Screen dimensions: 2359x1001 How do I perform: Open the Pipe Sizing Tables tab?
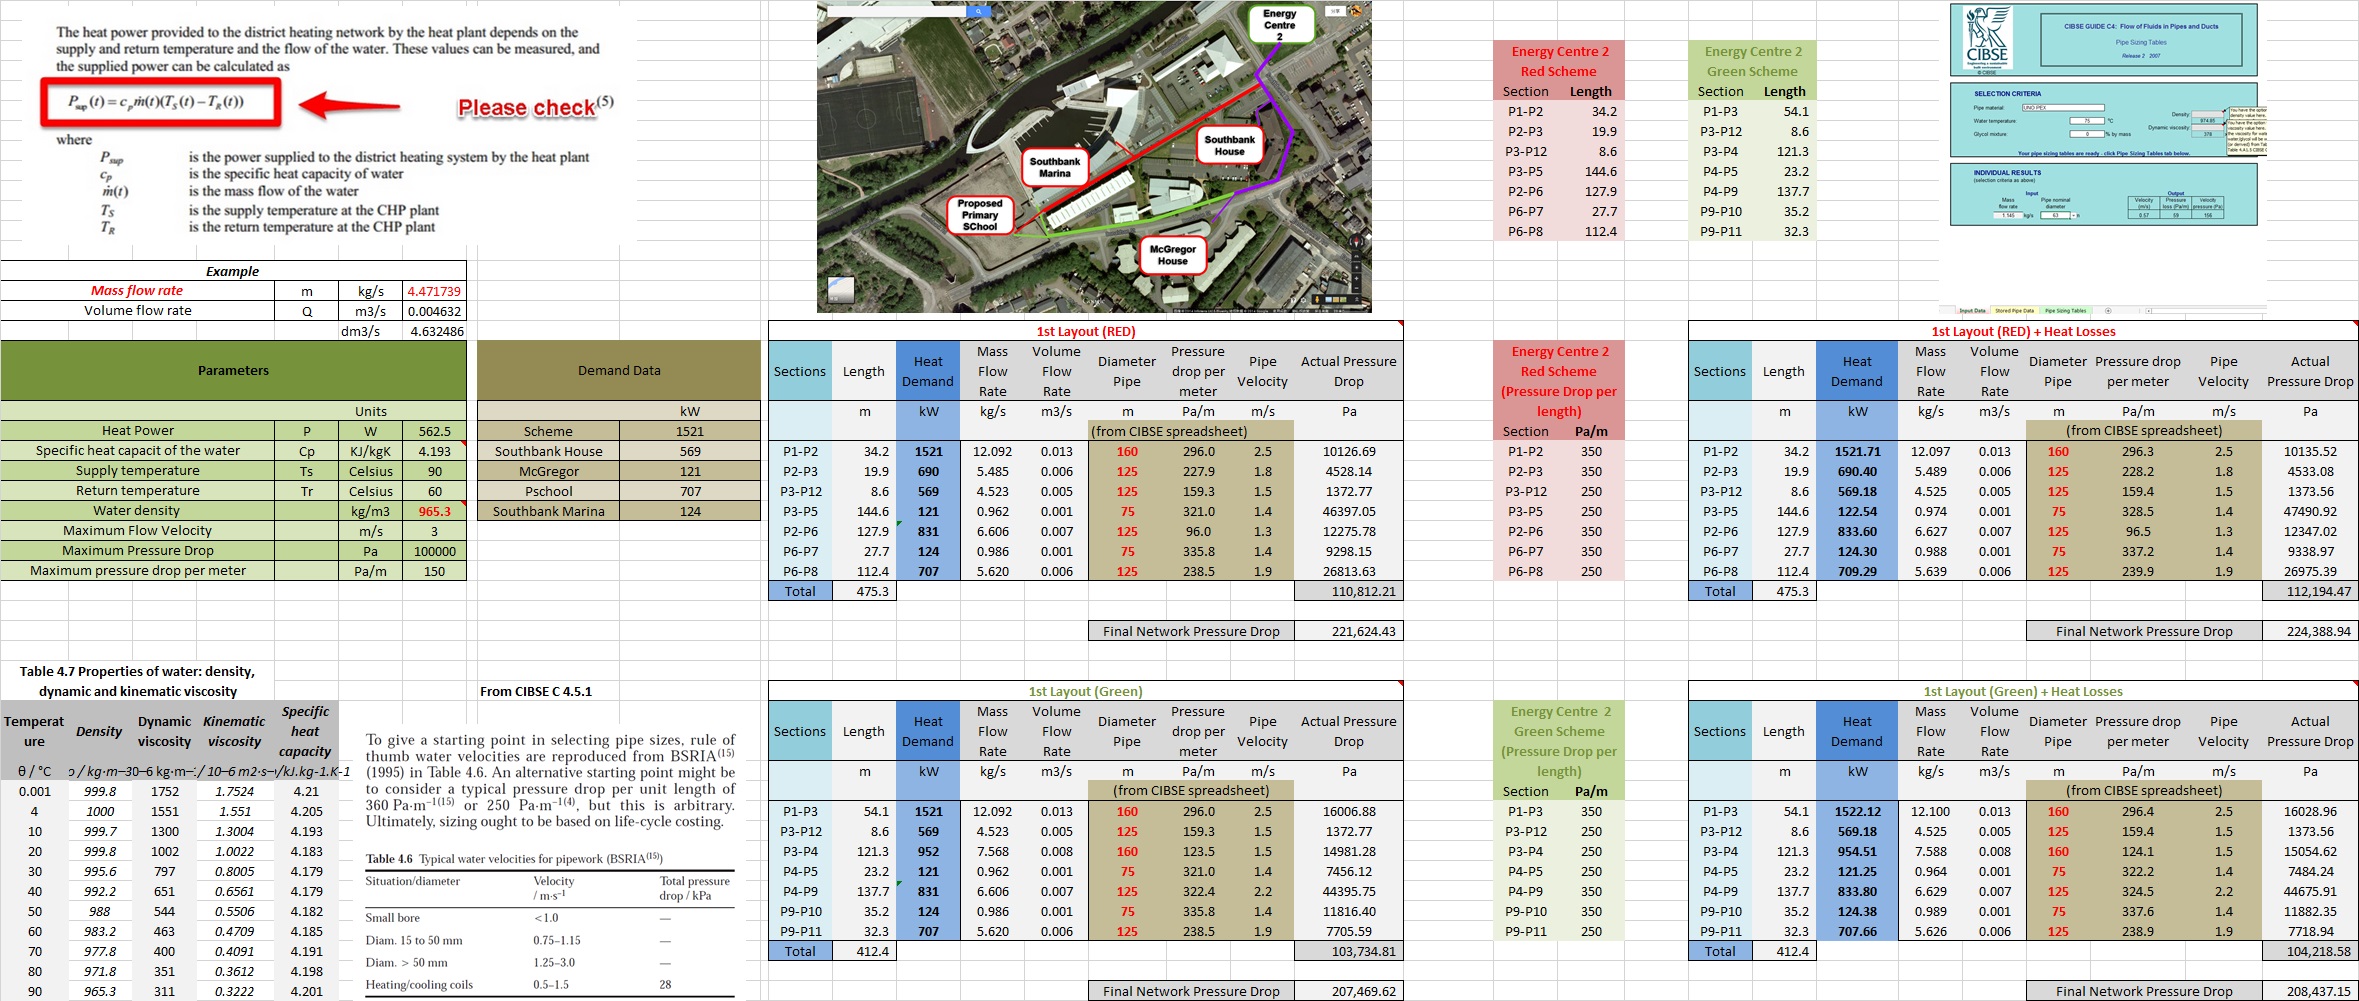click(2066, 311)
